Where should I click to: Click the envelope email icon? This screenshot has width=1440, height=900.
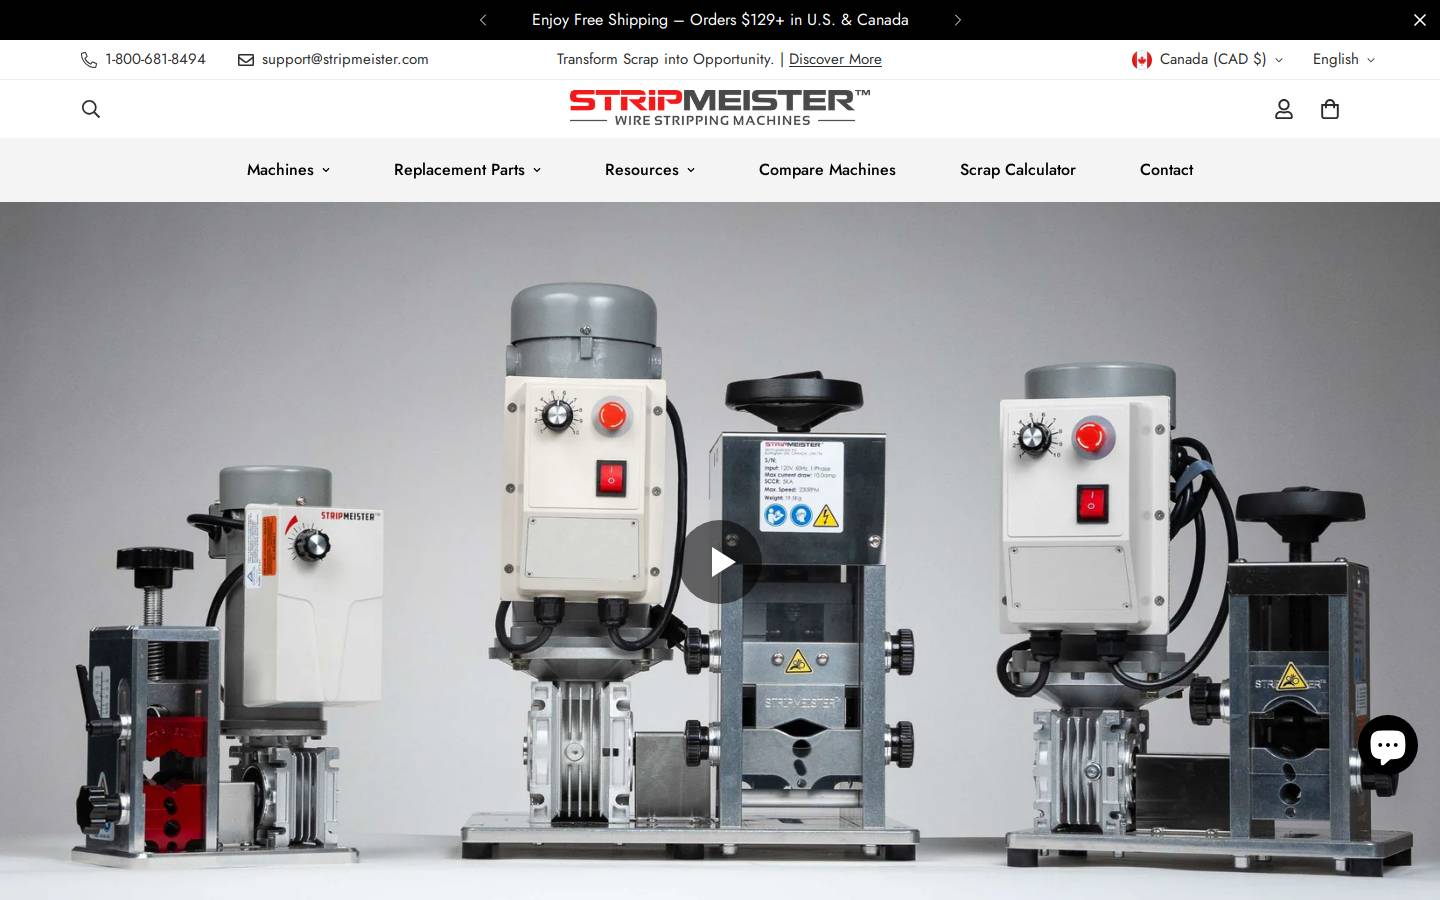(246, 60)
